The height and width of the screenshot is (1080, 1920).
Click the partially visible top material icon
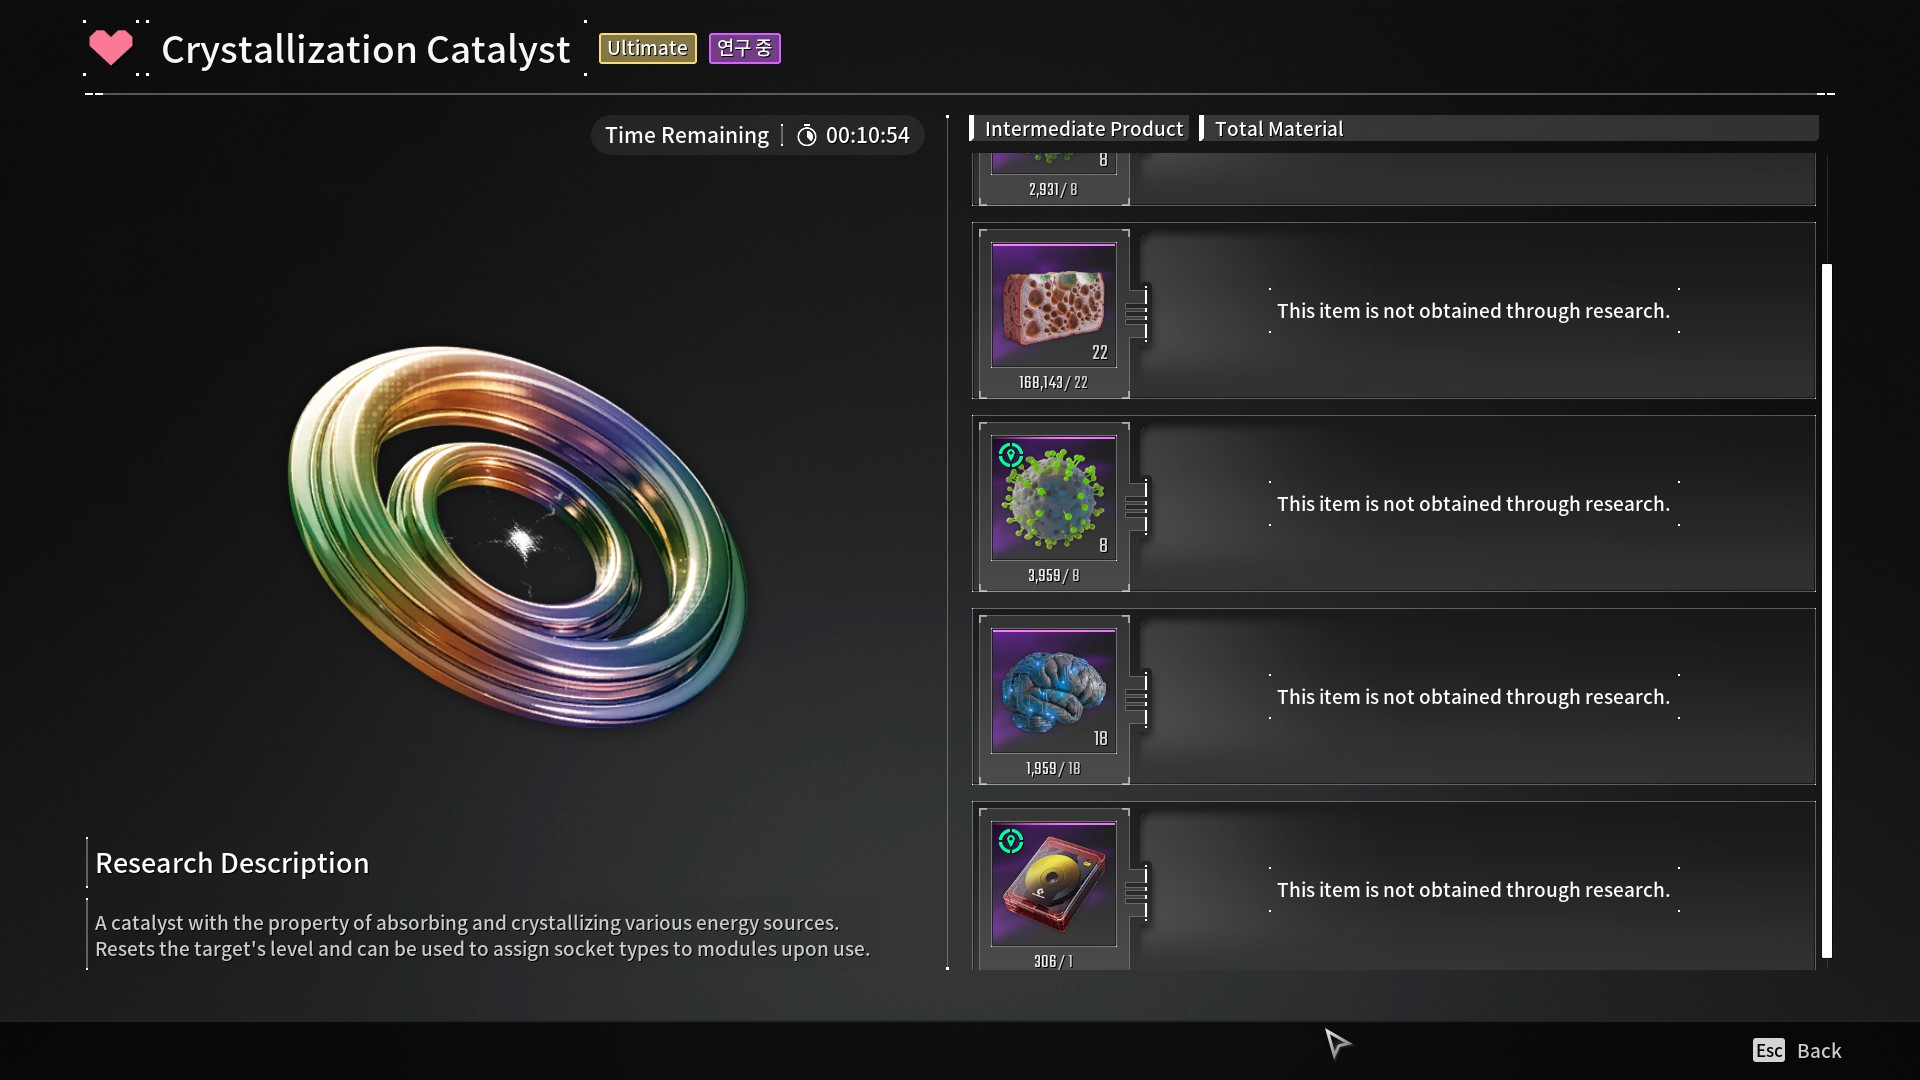(1053, 163)
